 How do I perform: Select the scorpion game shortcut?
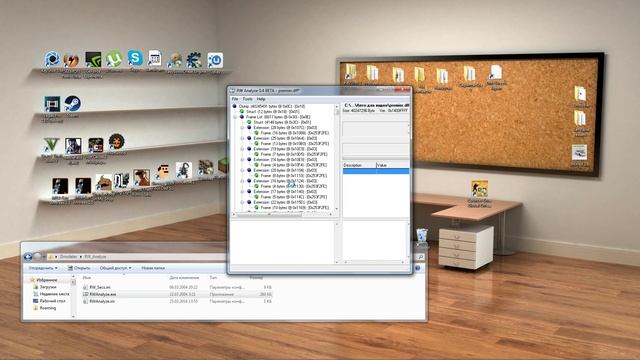(184, 171)
